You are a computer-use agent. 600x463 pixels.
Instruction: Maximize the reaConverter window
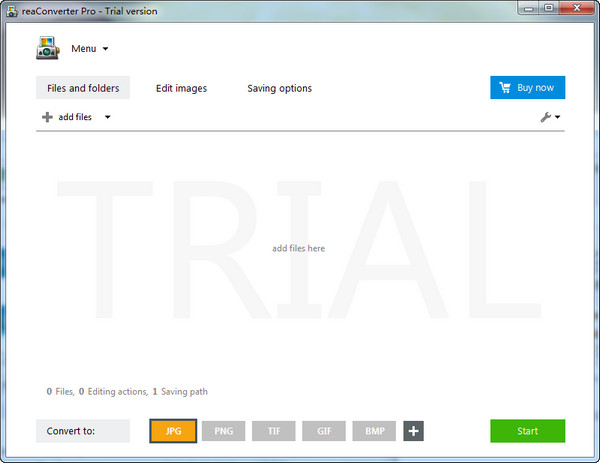(549, 8)
